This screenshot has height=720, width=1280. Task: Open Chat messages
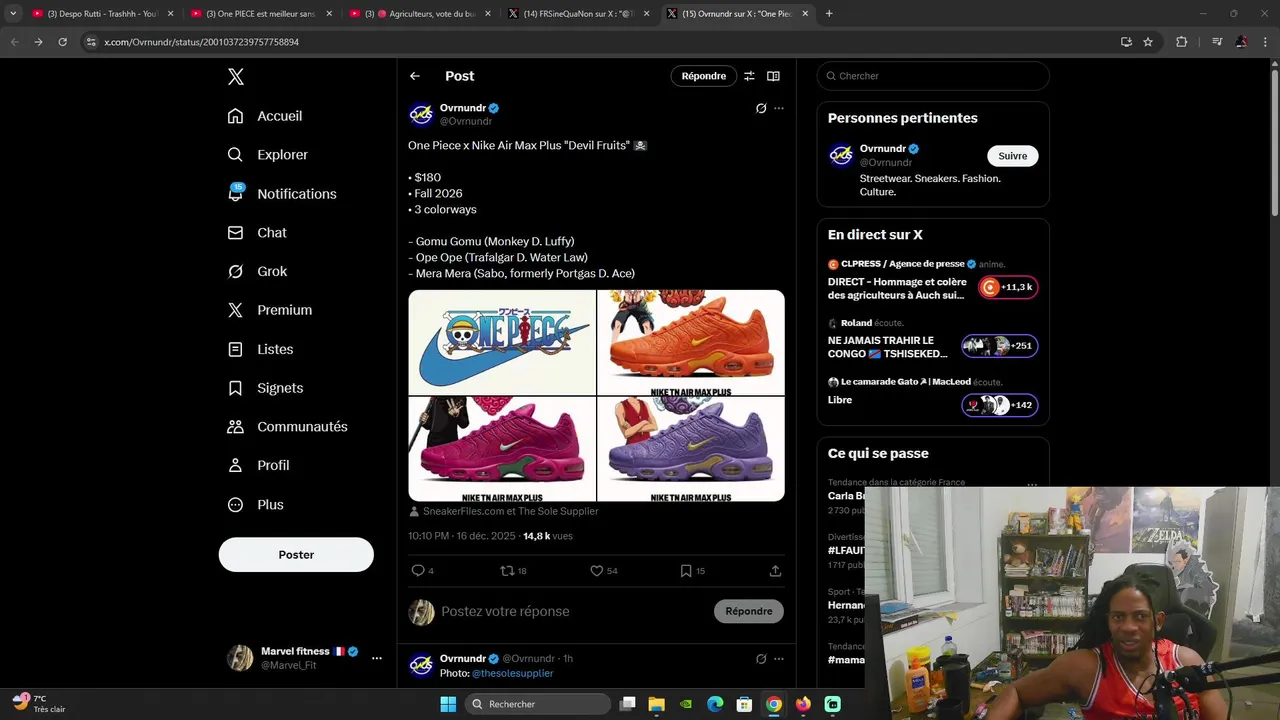coord(257,233)
